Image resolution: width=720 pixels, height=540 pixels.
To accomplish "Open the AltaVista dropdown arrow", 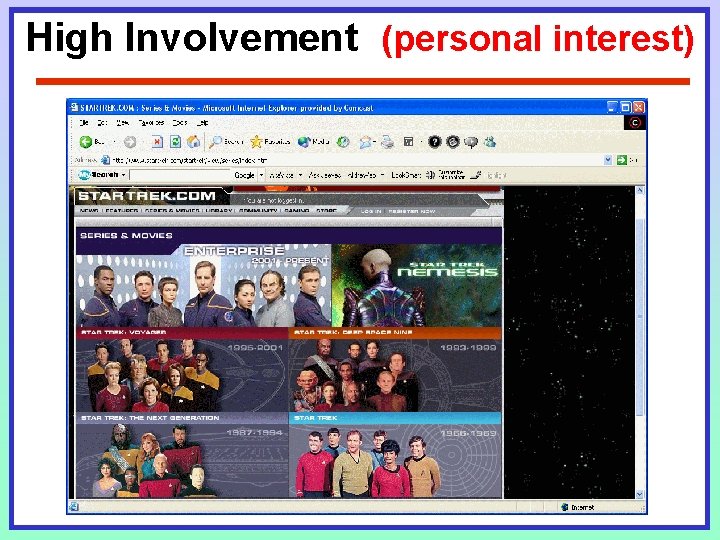I will click(x=300, y=175).
